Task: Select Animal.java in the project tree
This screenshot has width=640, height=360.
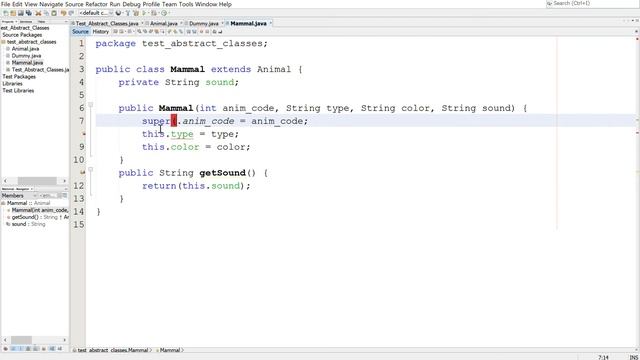Action: (25, 49)
